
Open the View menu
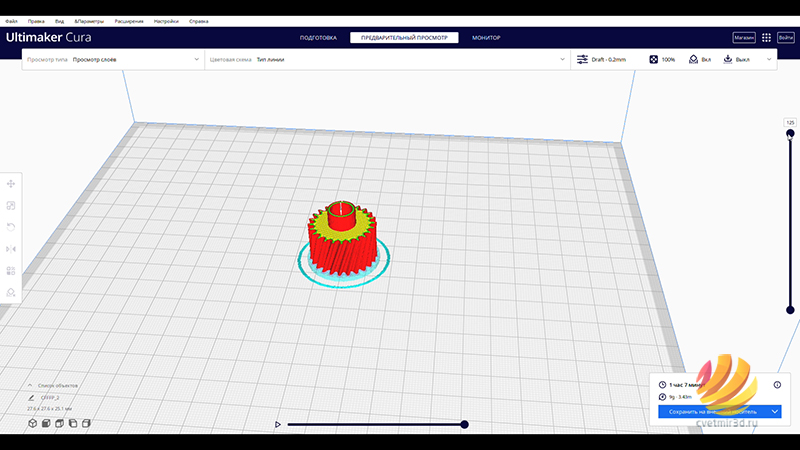(x=59, y=21)
